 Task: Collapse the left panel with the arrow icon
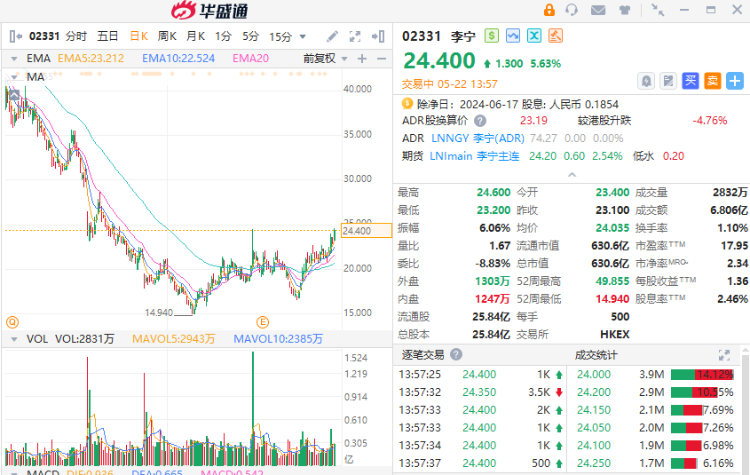[16, 36]
